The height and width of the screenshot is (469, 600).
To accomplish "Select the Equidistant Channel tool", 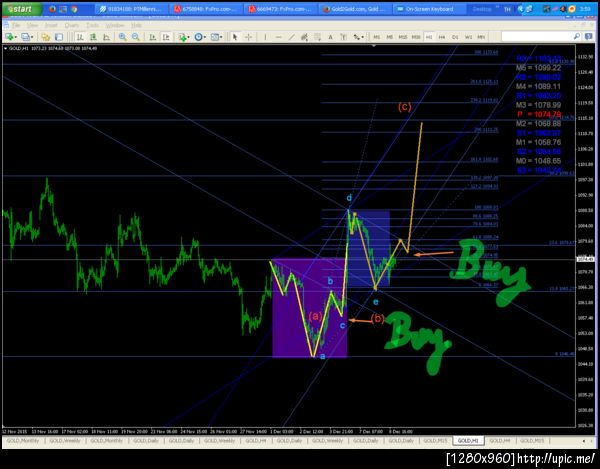I will click(x=304, y=37).
